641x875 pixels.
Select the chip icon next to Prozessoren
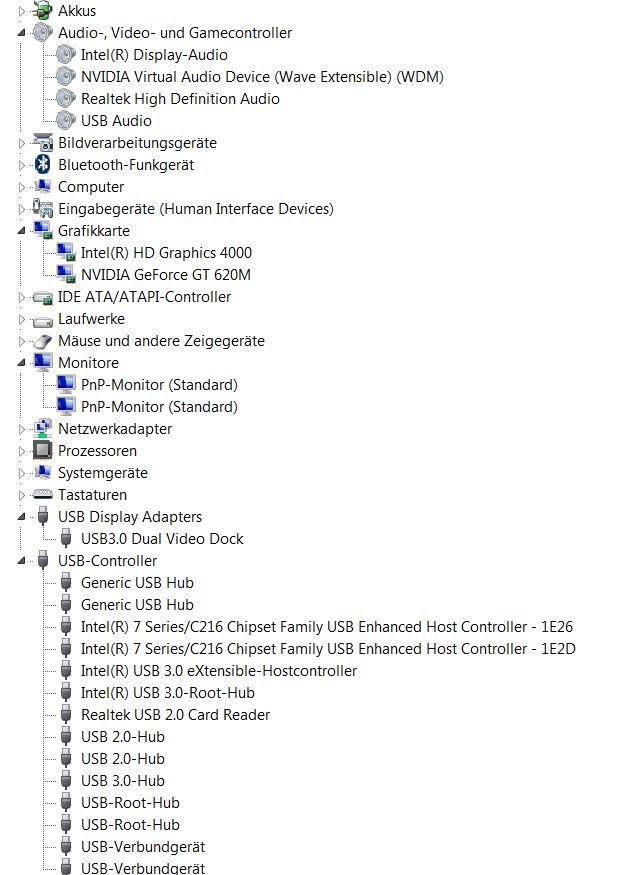(x=42, y=450)
